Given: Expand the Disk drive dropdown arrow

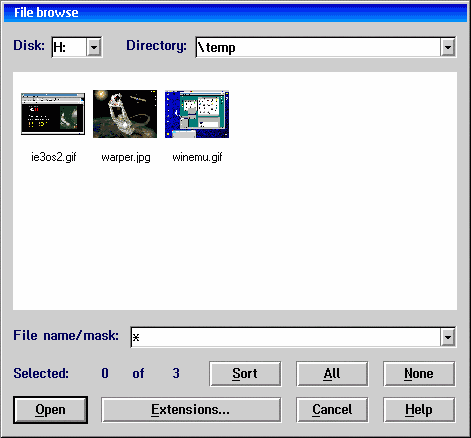Looking at the screenshot, I should pos(94,47).
